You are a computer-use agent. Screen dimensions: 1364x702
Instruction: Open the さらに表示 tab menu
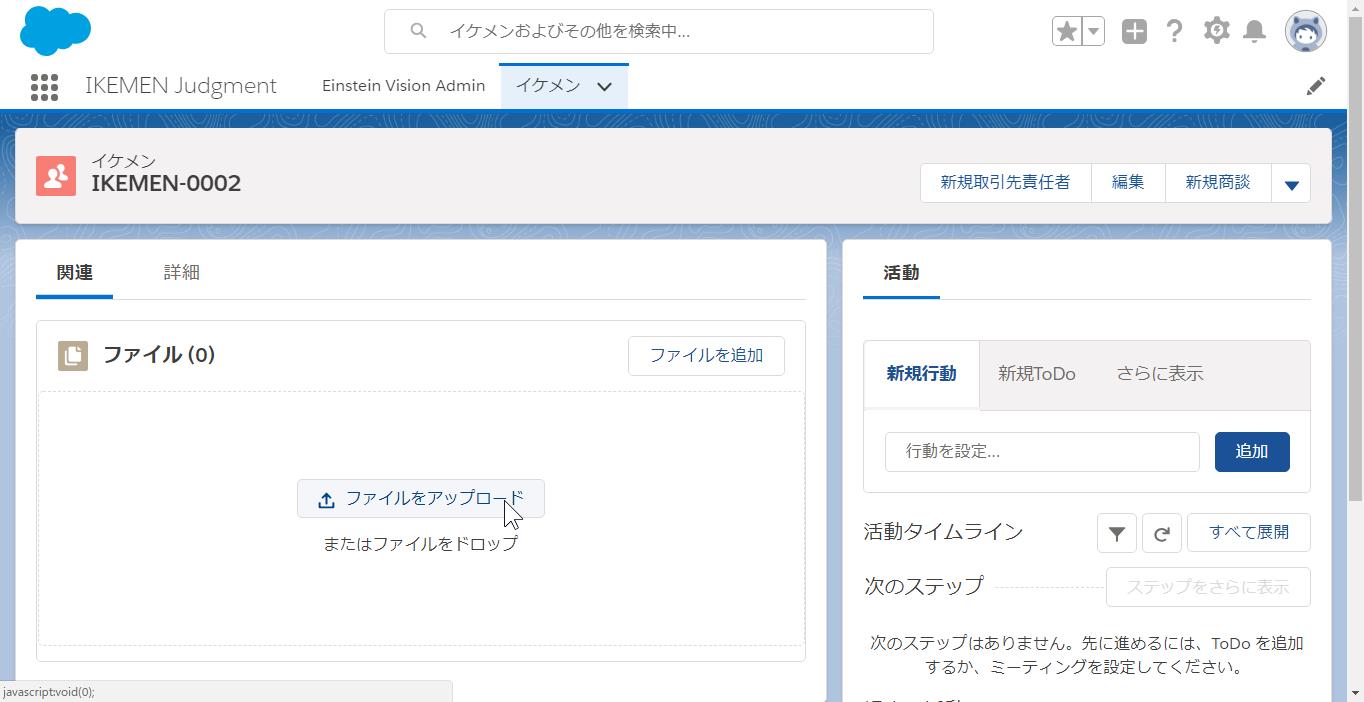coord(1160,374)
